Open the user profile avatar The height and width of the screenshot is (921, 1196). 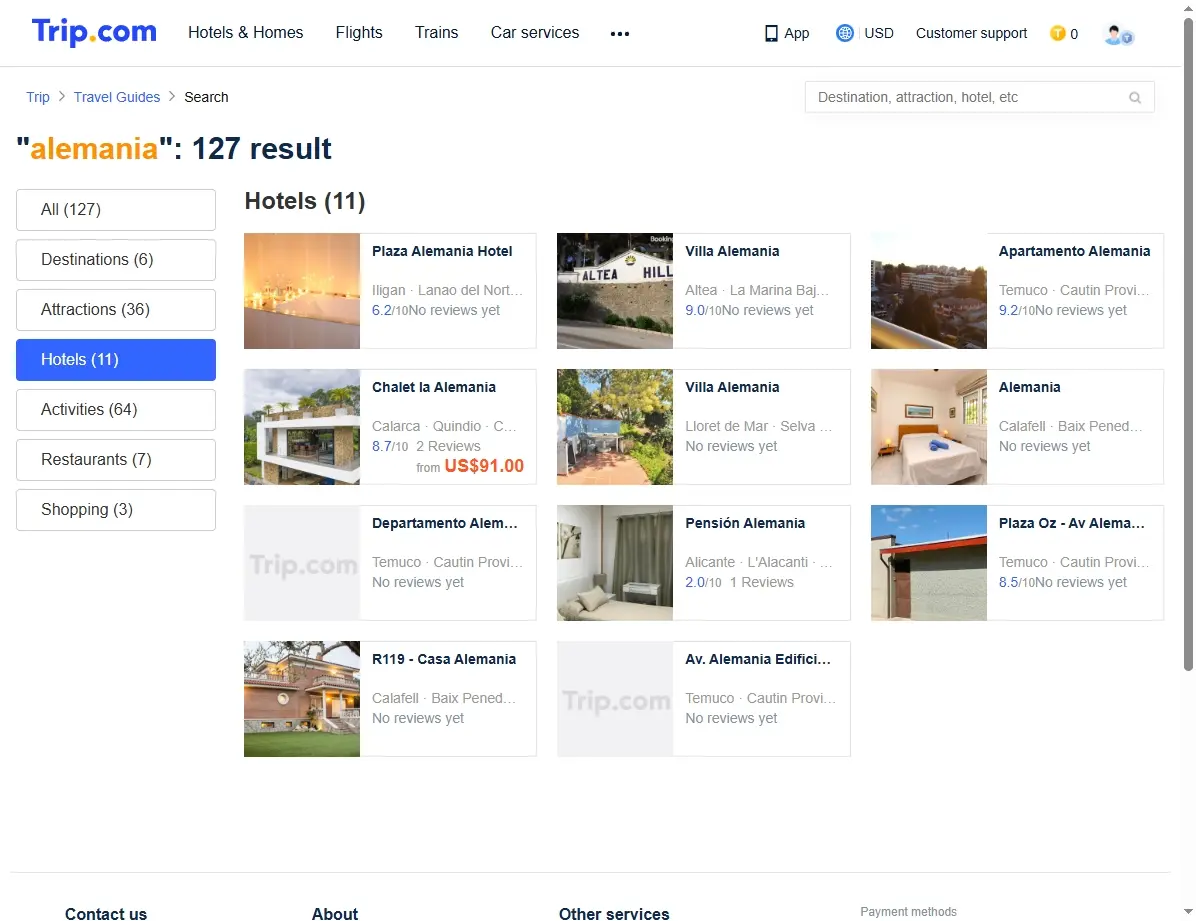click(x=1118, y=34)
